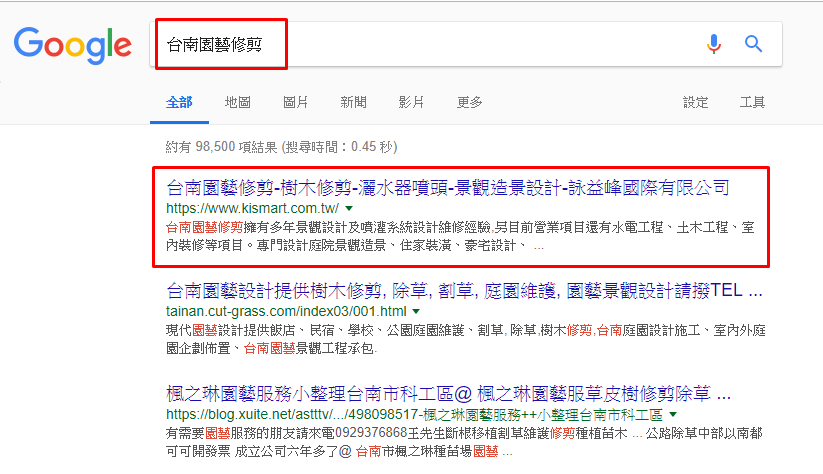The width and height of the screenshot is (823, 474).
Task: Open the 新聞 tab
Action: point(353,102)
